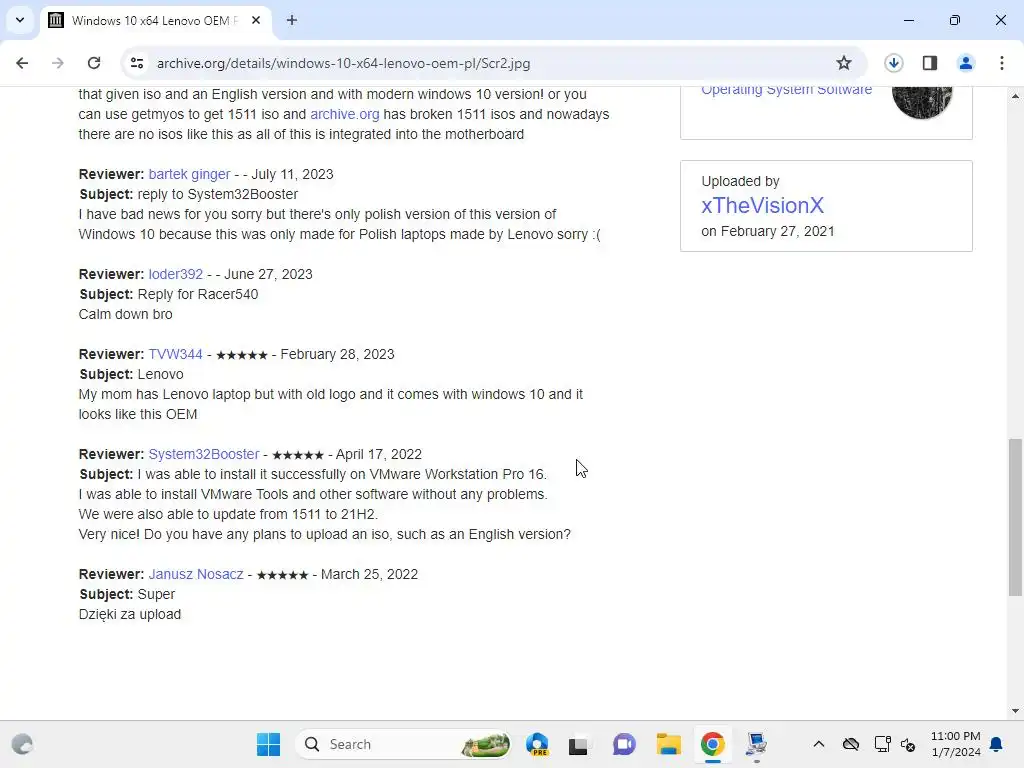This screenshot has width=1024, height=768.
Task: Click the Chrome taskbar icon
Action: 712,744
